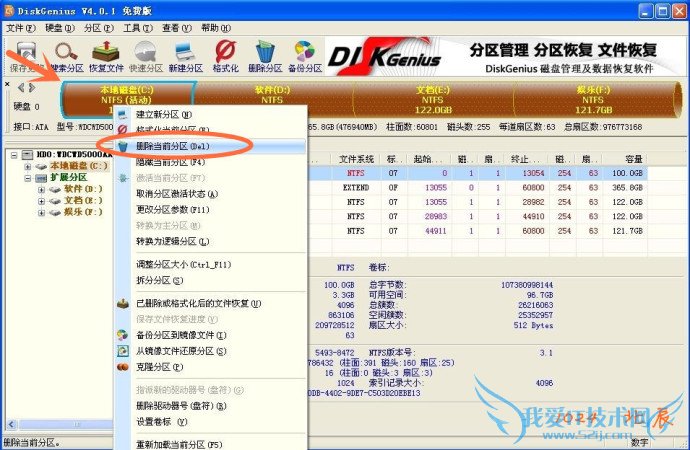Image resolution: width=690 pixels, height=450 pixels.
Task: Expand the 娱乐(F:) tree node
Action: click(x=41, y=212)
